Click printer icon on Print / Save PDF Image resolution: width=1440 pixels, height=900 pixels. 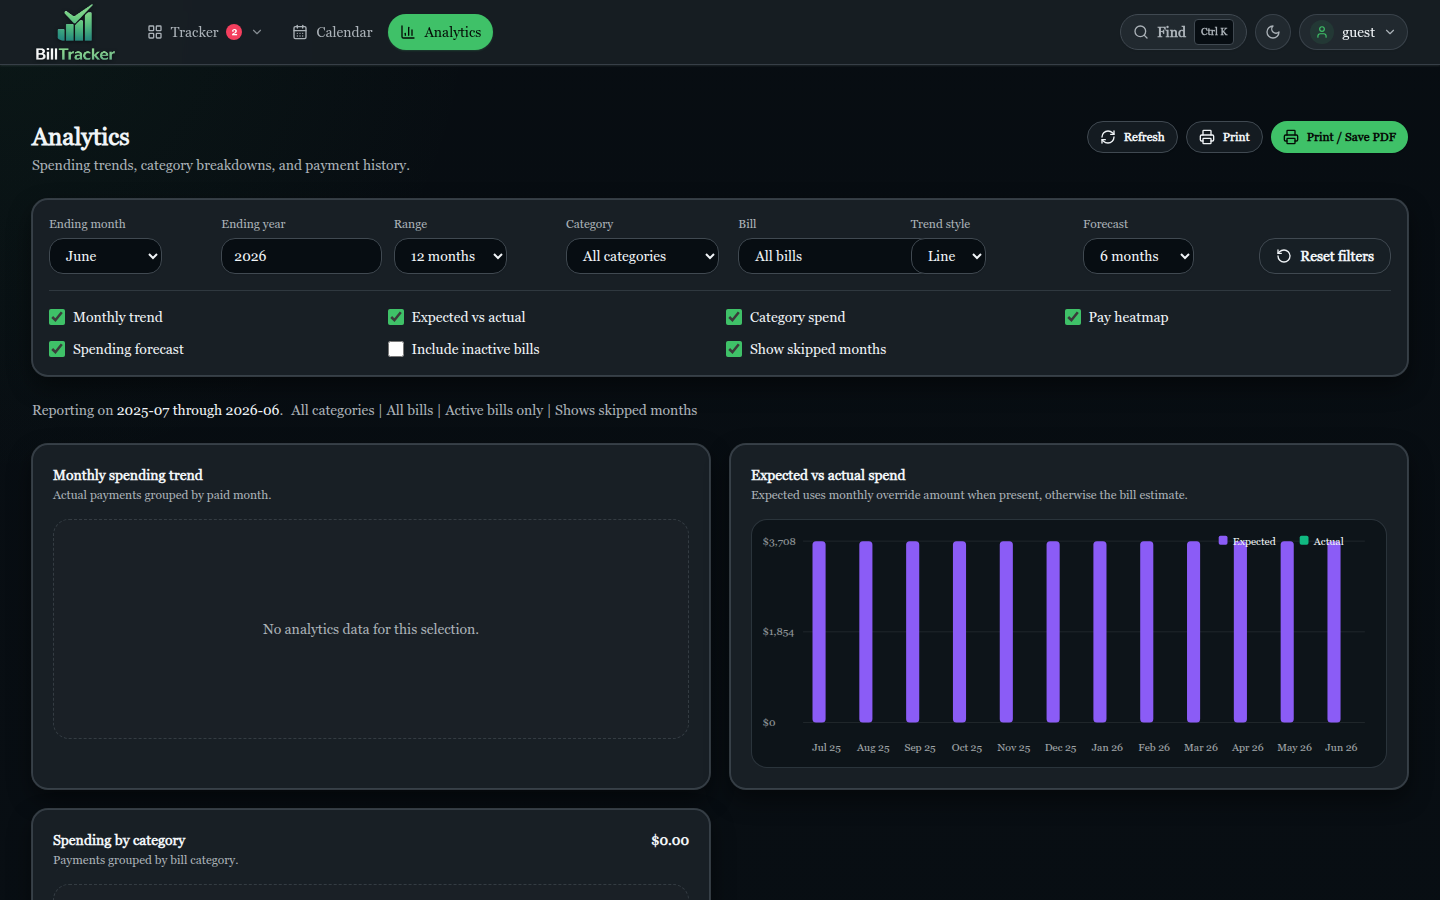coord(1291,137)
